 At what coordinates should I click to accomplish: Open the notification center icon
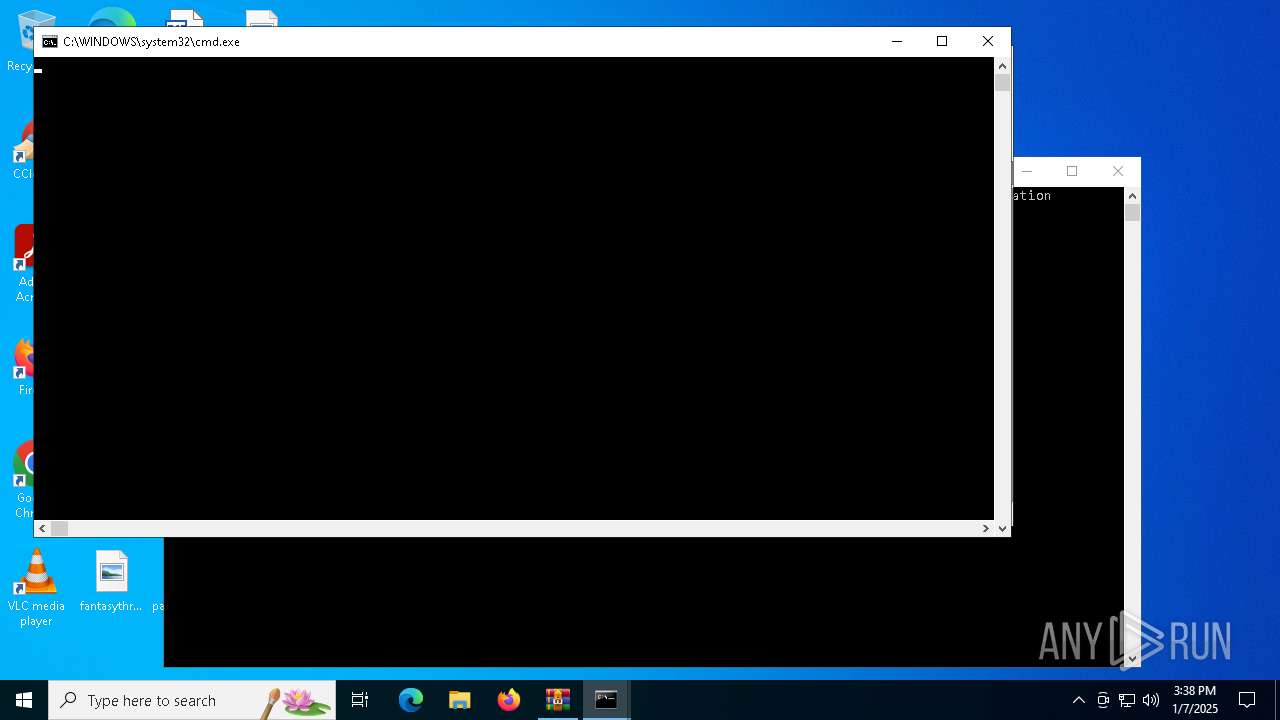pos(1247,700)
